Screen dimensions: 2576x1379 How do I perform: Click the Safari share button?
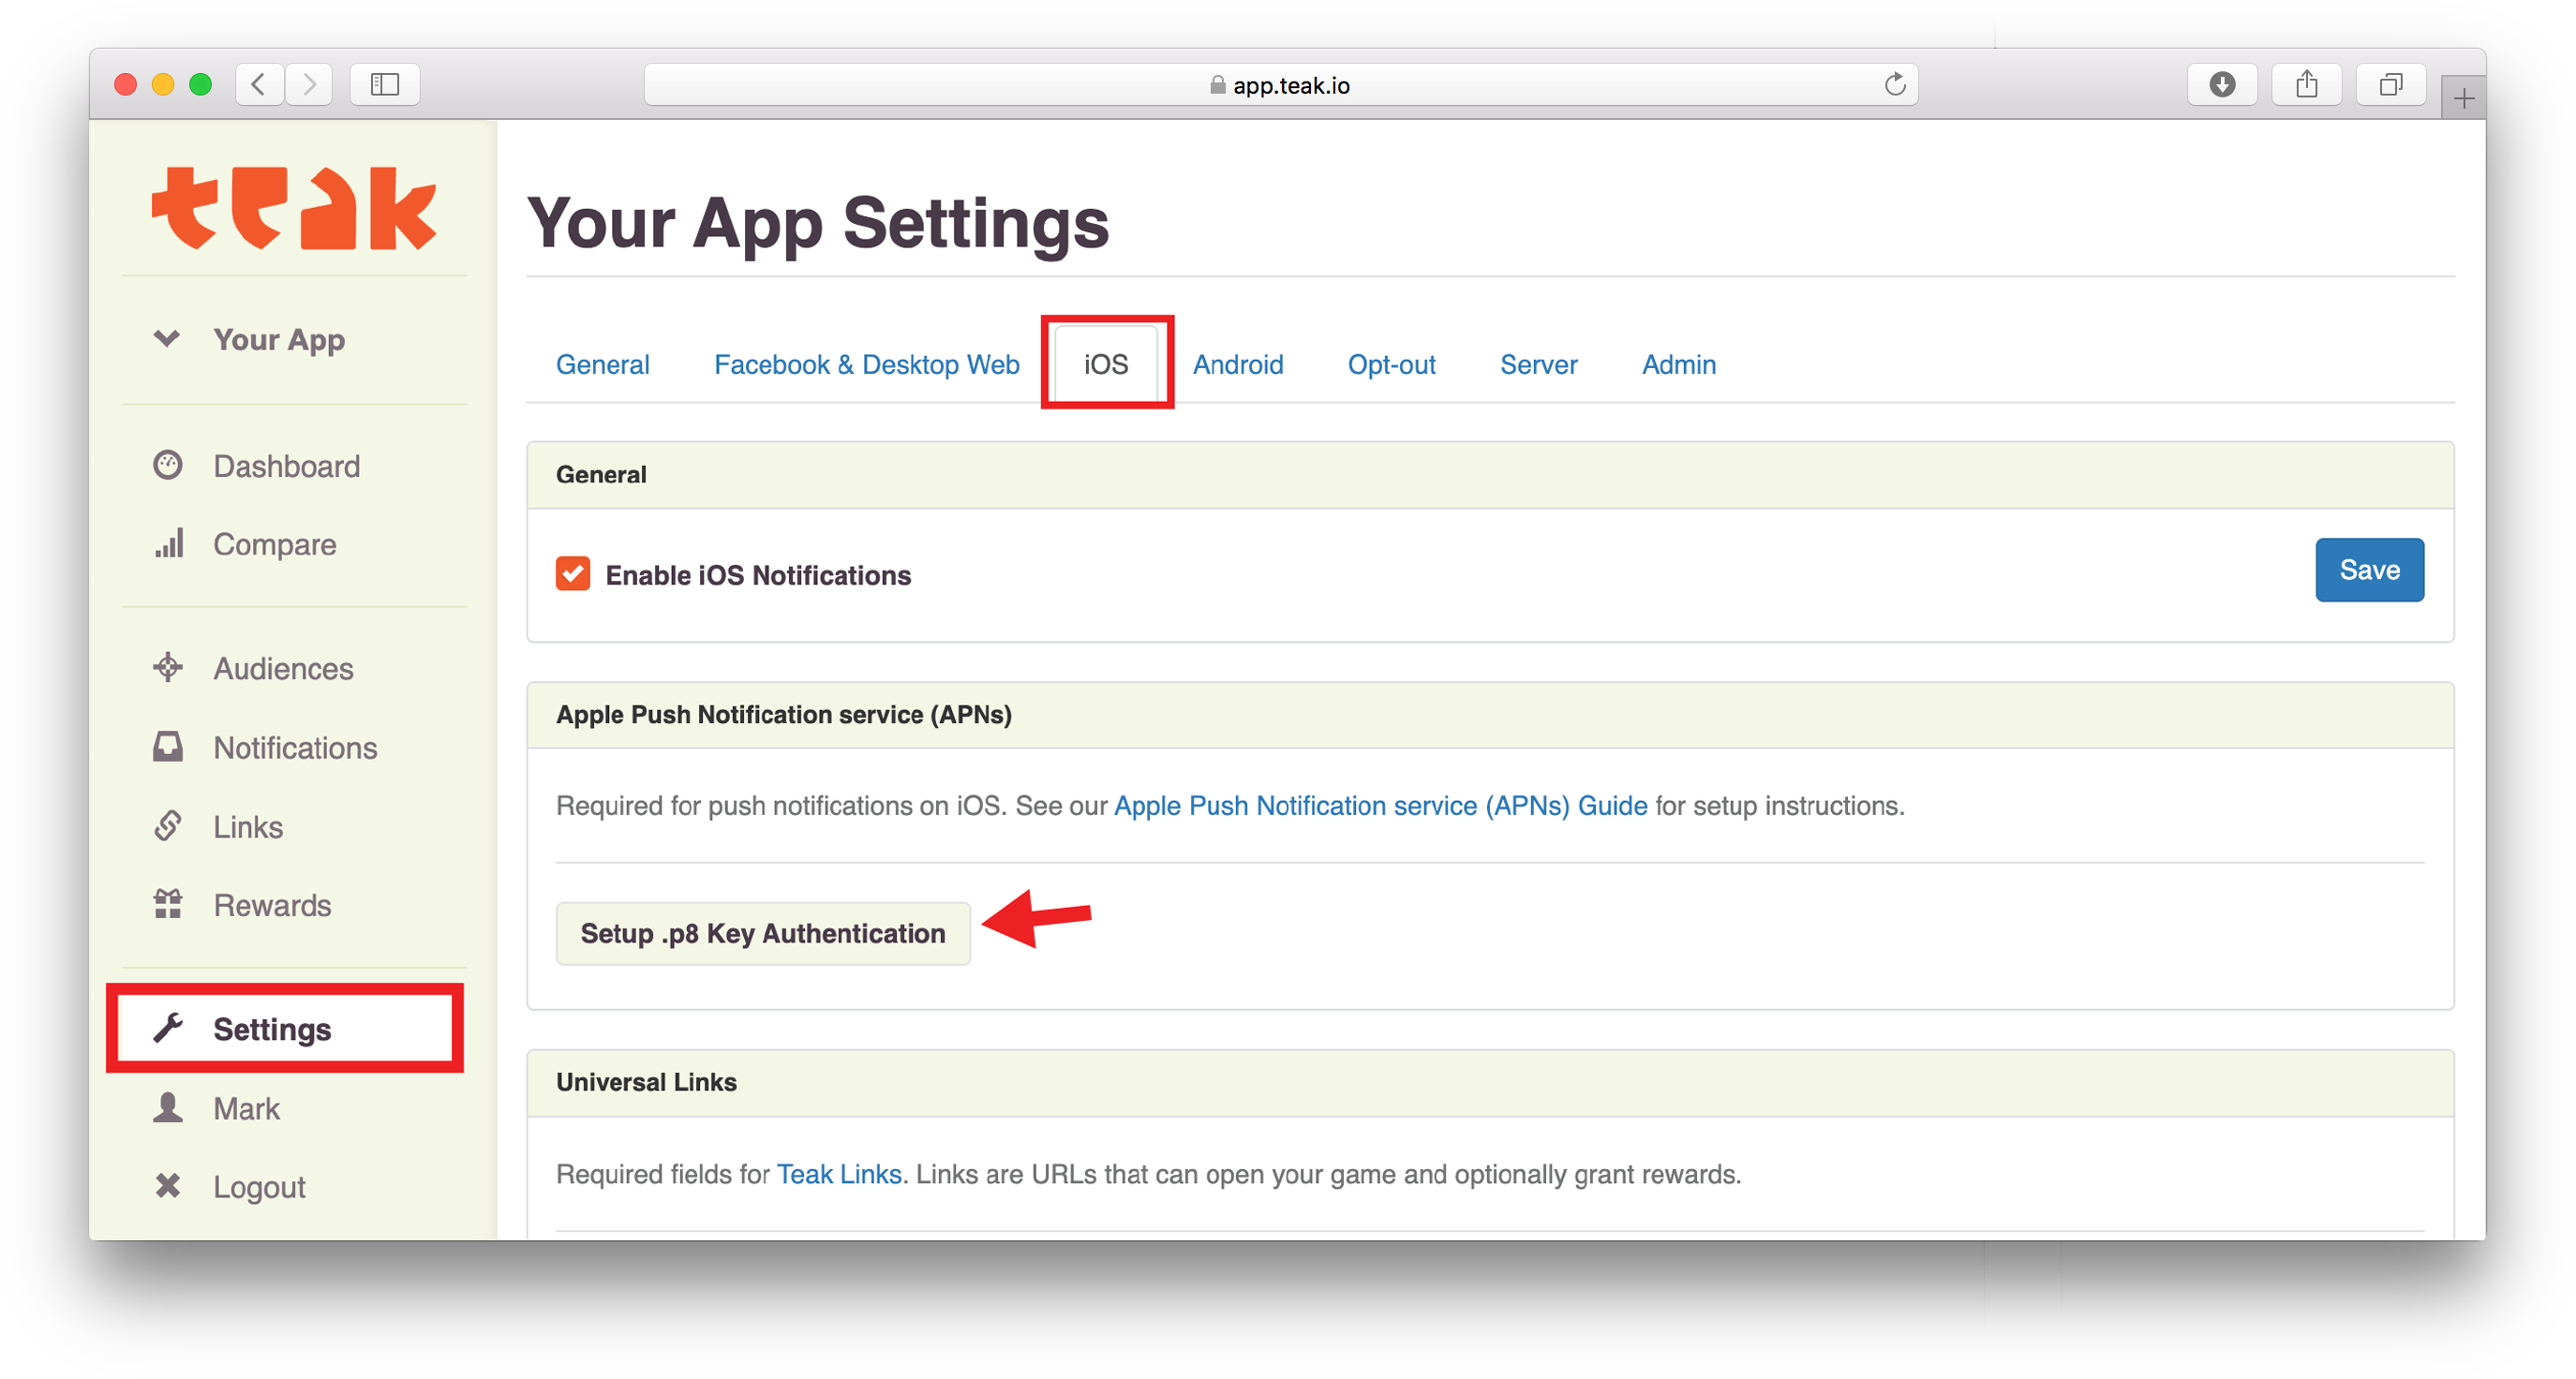(2307, 84)
